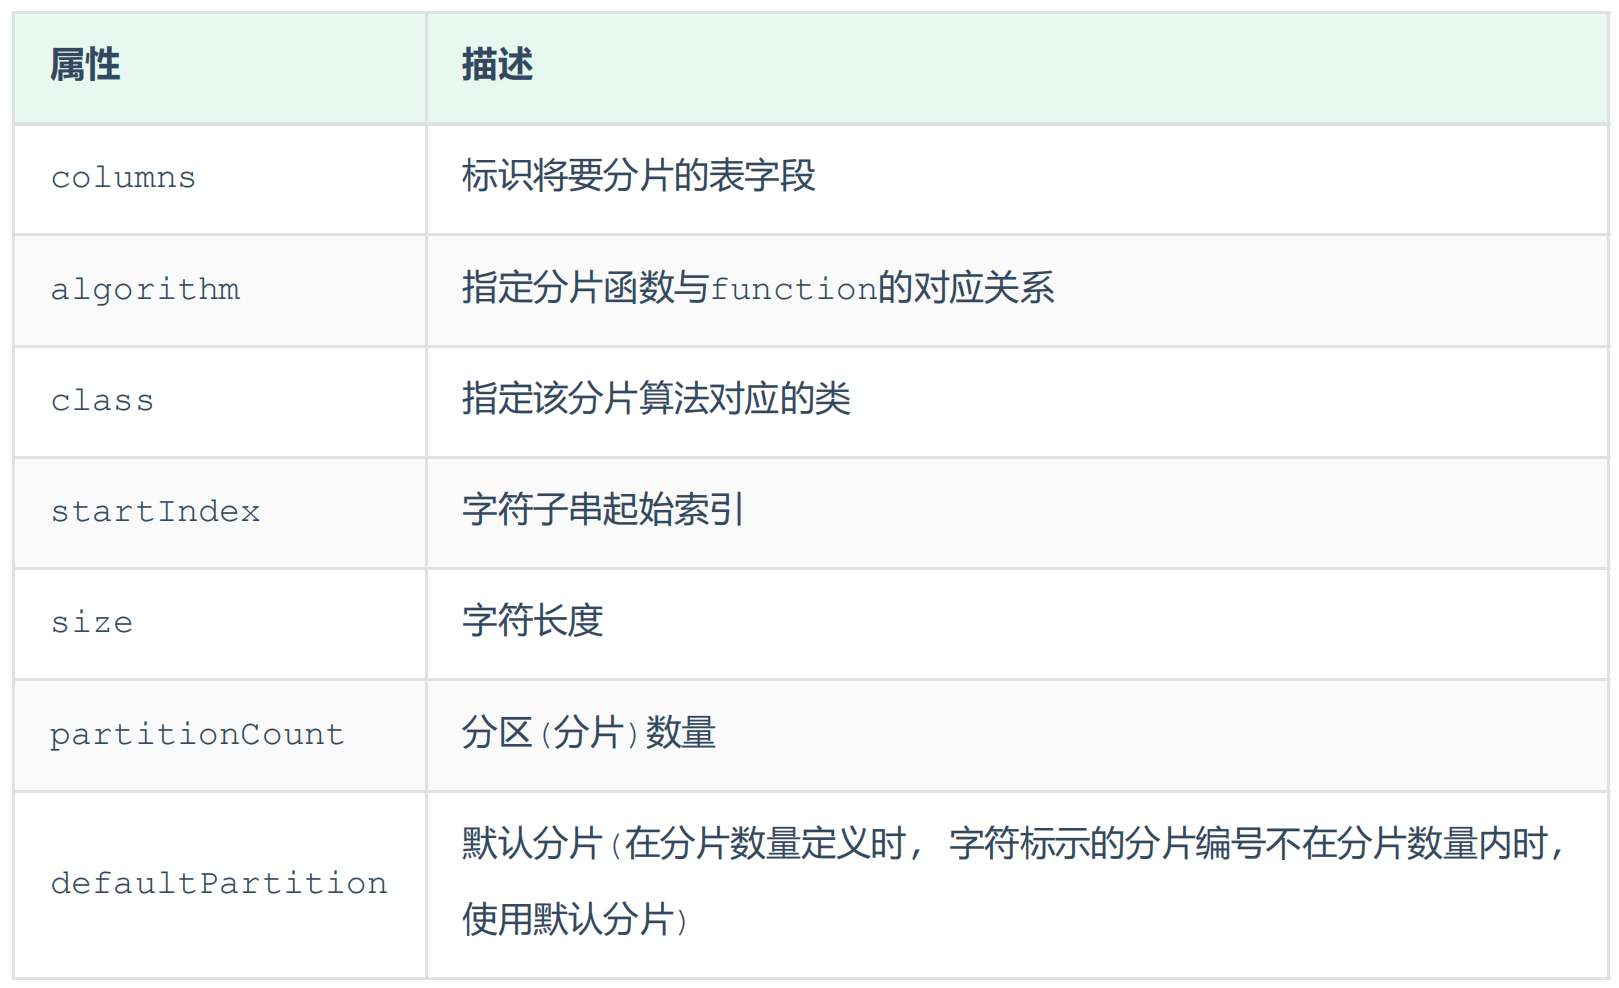The height and width of the screenshot is (988, 1619).
Task: Click the text 的对应关系 after function
Action: point(966,288)
